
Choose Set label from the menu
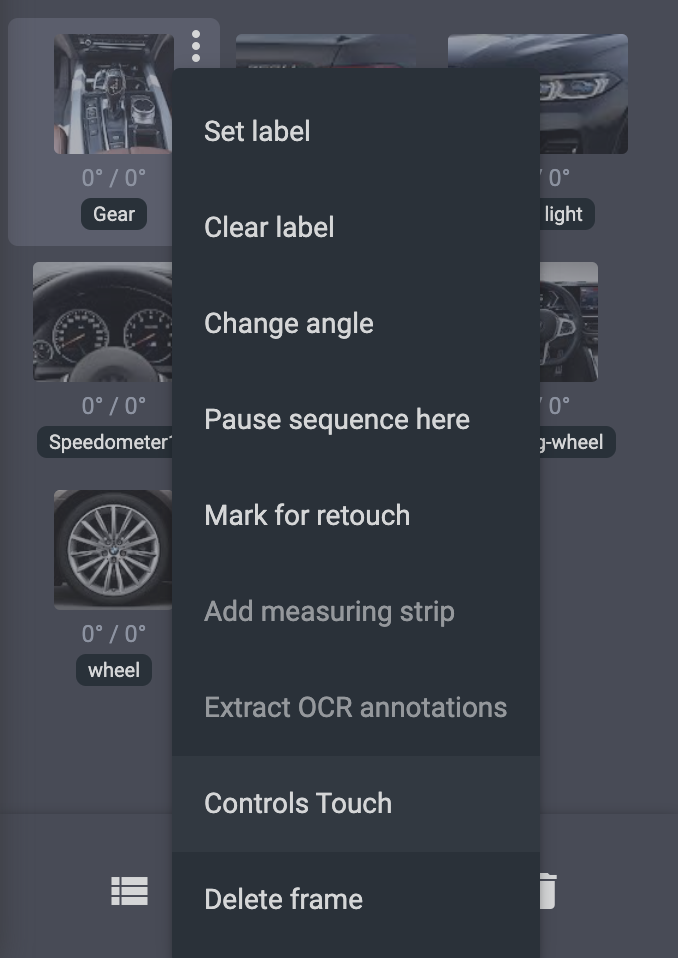[257, 131]
